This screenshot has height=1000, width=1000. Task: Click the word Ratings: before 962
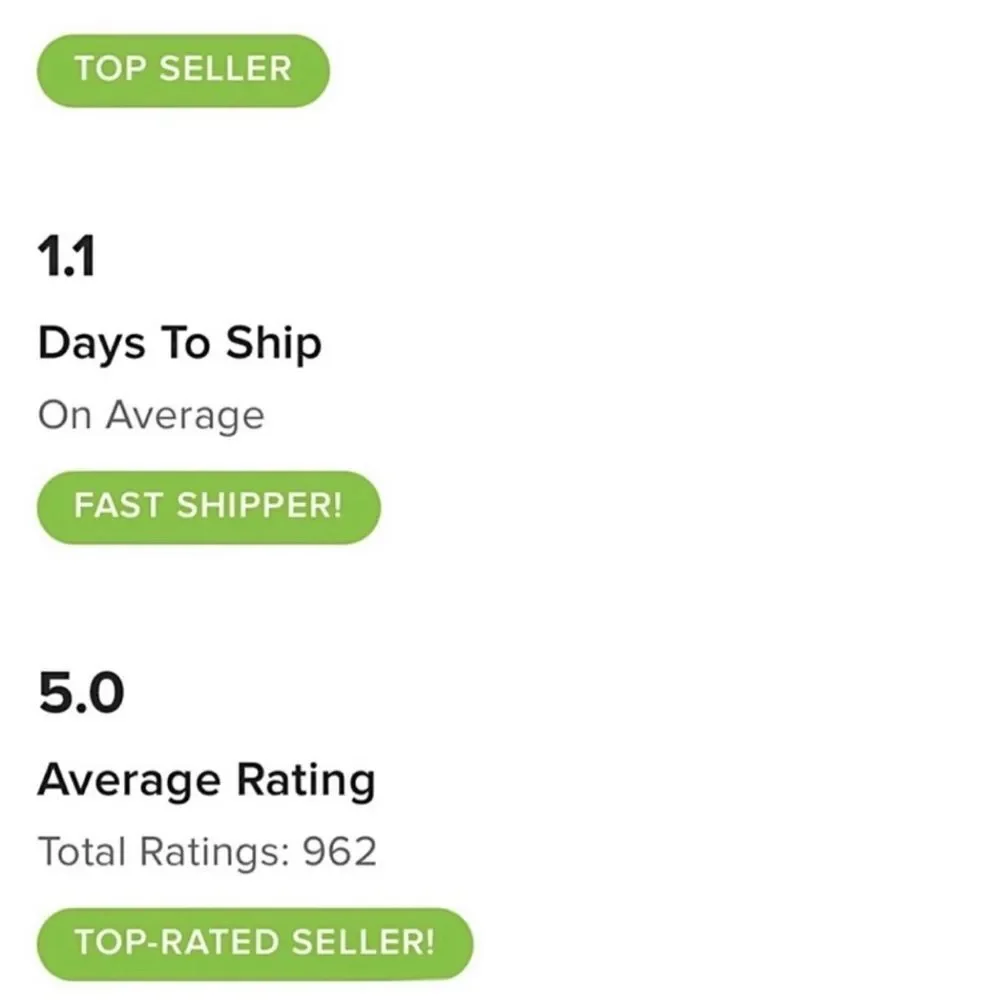point(215,853)
